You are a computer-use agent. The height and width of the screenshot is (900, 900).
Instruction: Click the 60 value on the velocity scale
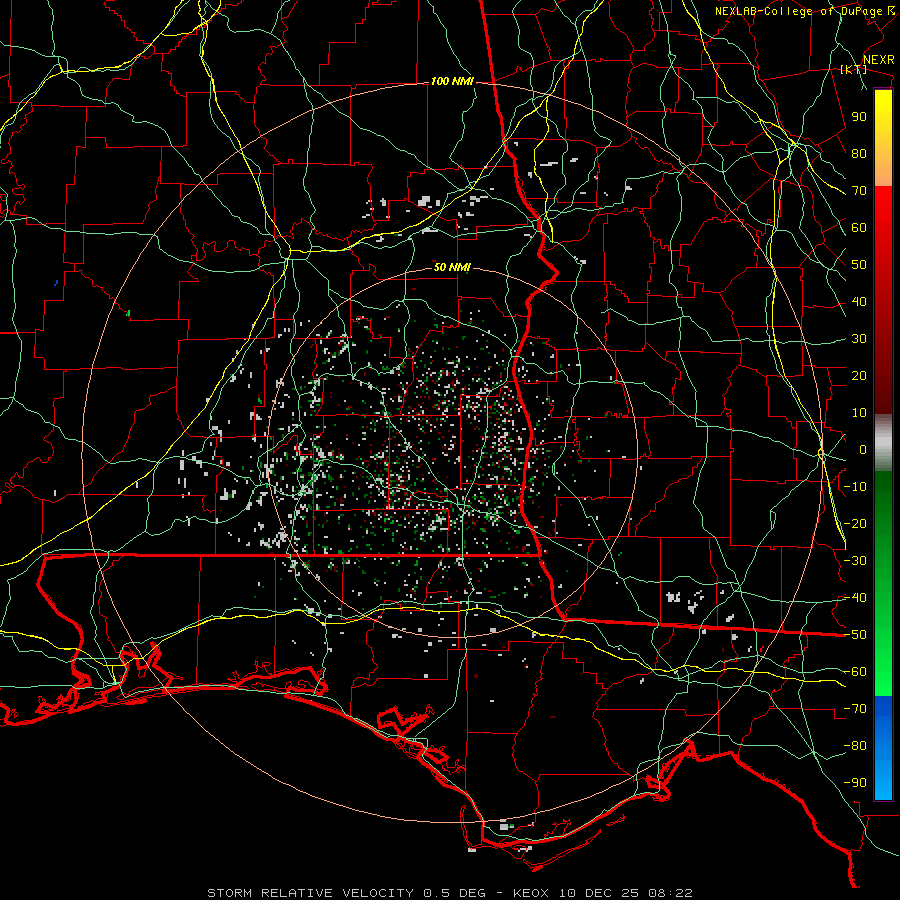tap(859, 227)
